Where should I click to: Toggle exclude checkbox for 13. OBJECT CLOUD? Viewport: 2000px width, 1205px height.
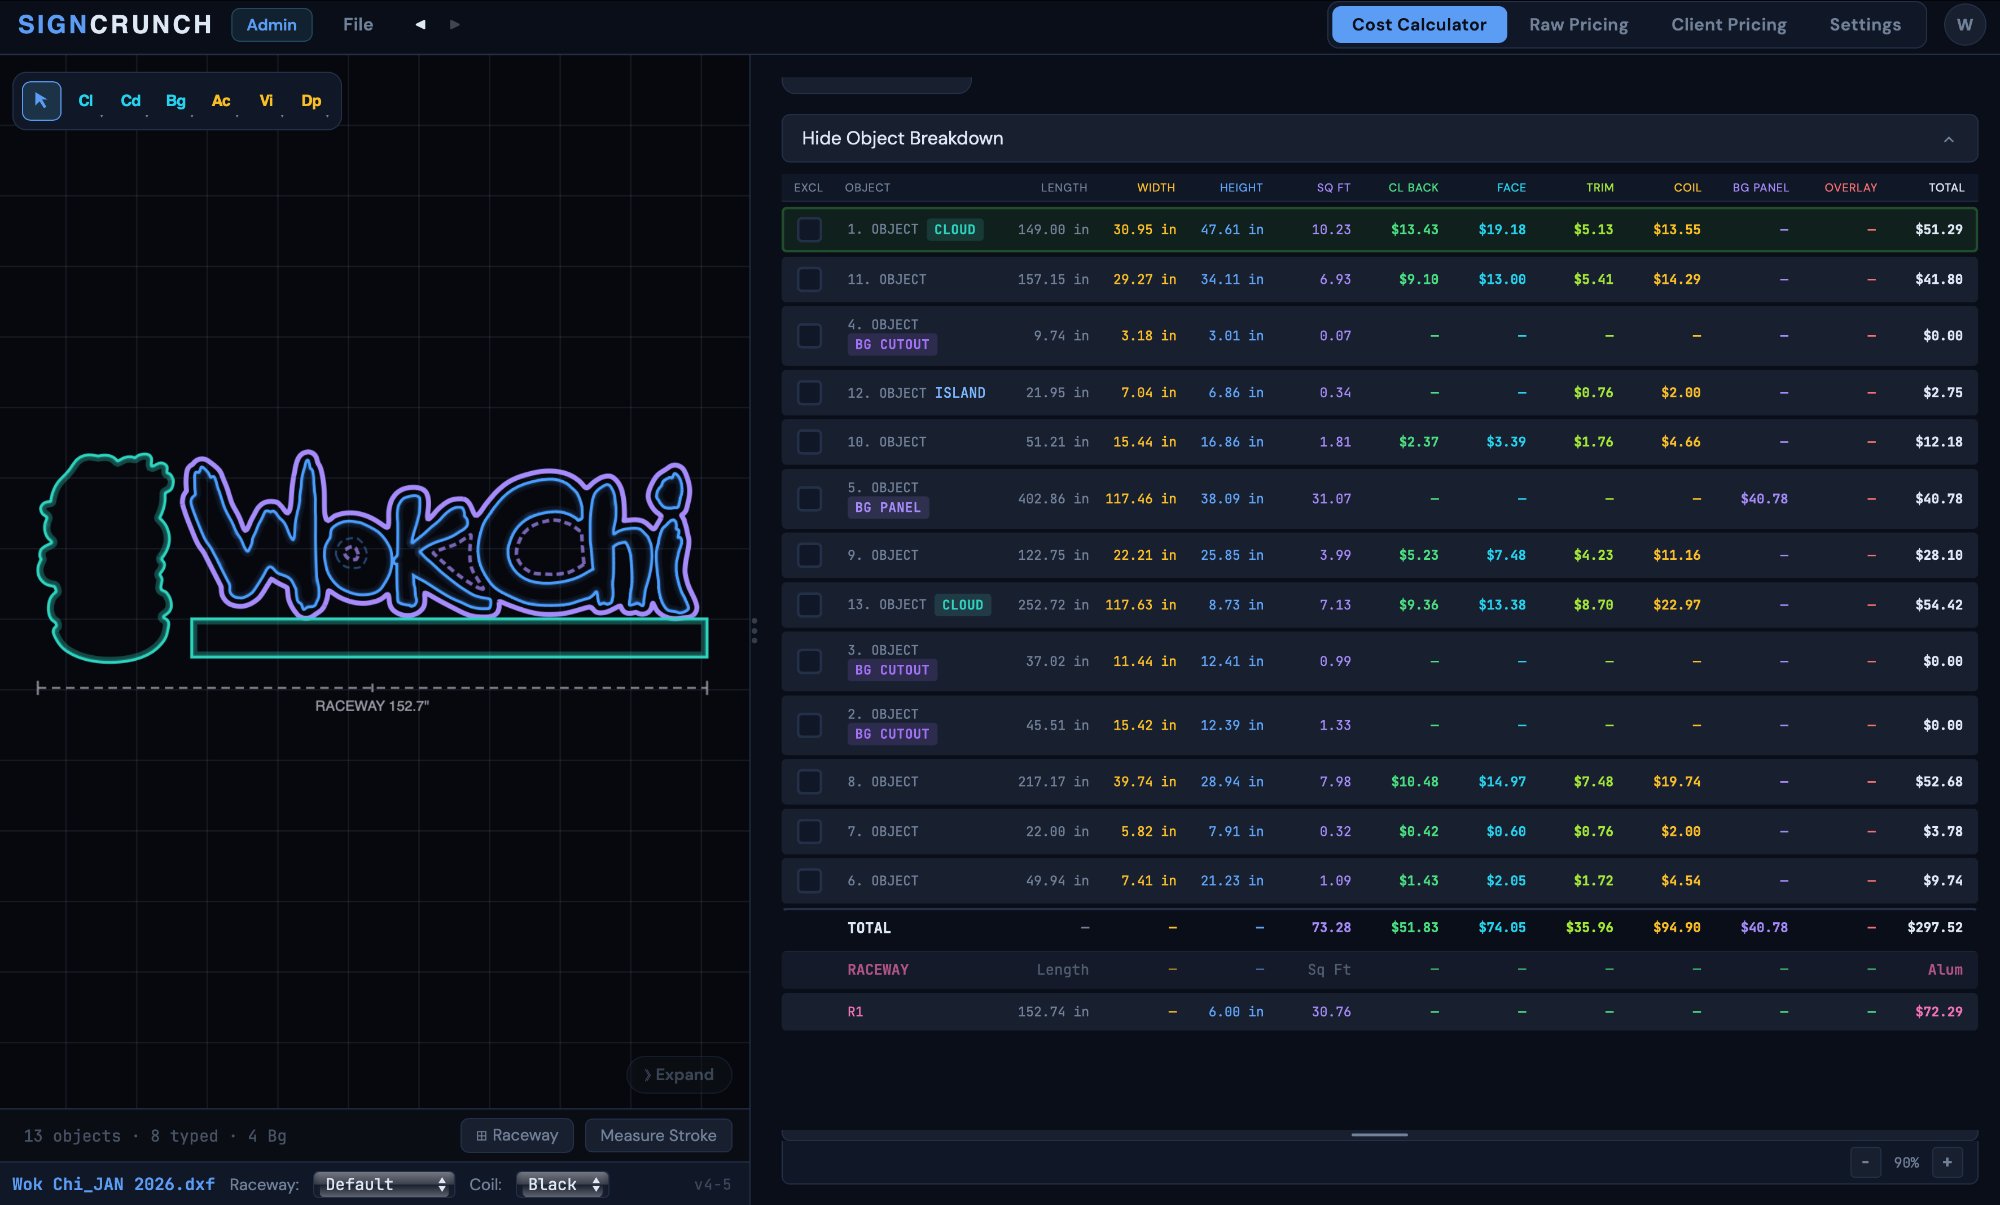tap(809, 605)
